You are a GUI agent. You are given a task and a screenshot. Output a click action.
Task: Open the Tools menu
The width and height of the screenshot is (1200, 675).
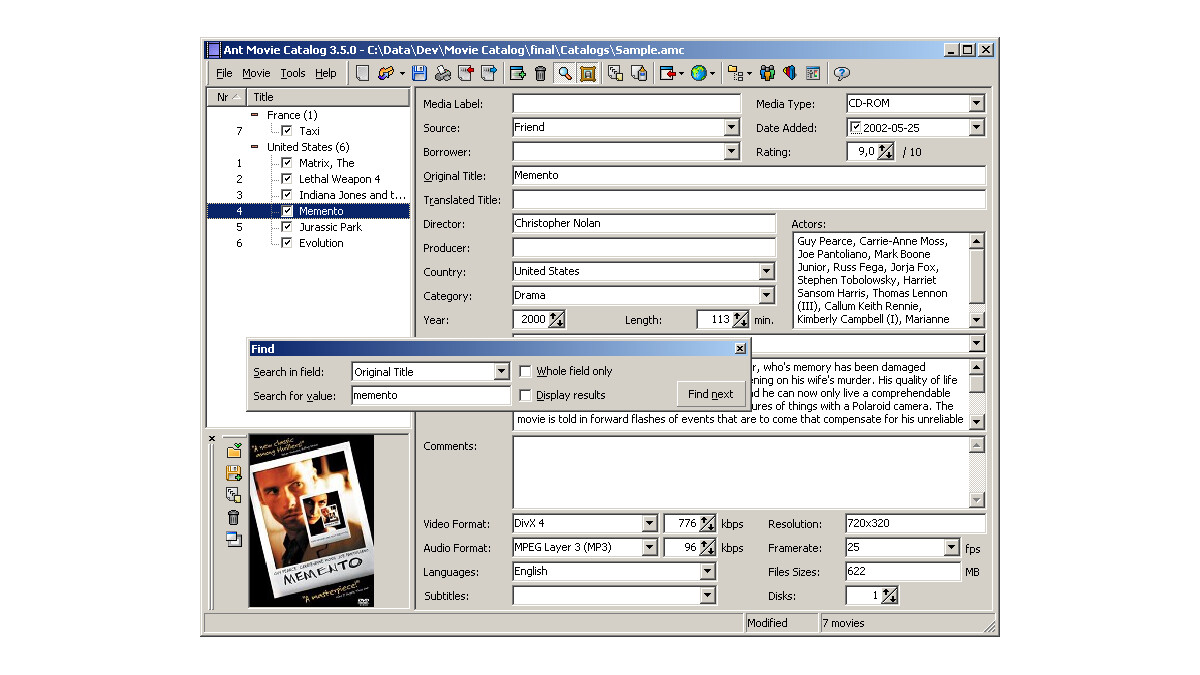(293, 73)
